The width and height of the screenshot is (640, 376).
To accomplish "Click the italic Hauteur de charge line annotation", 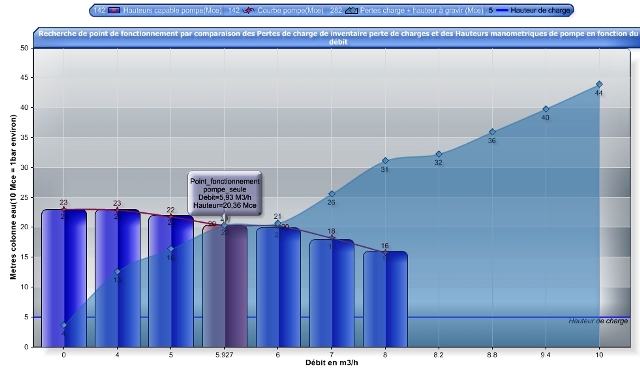I will coord(598,321).
